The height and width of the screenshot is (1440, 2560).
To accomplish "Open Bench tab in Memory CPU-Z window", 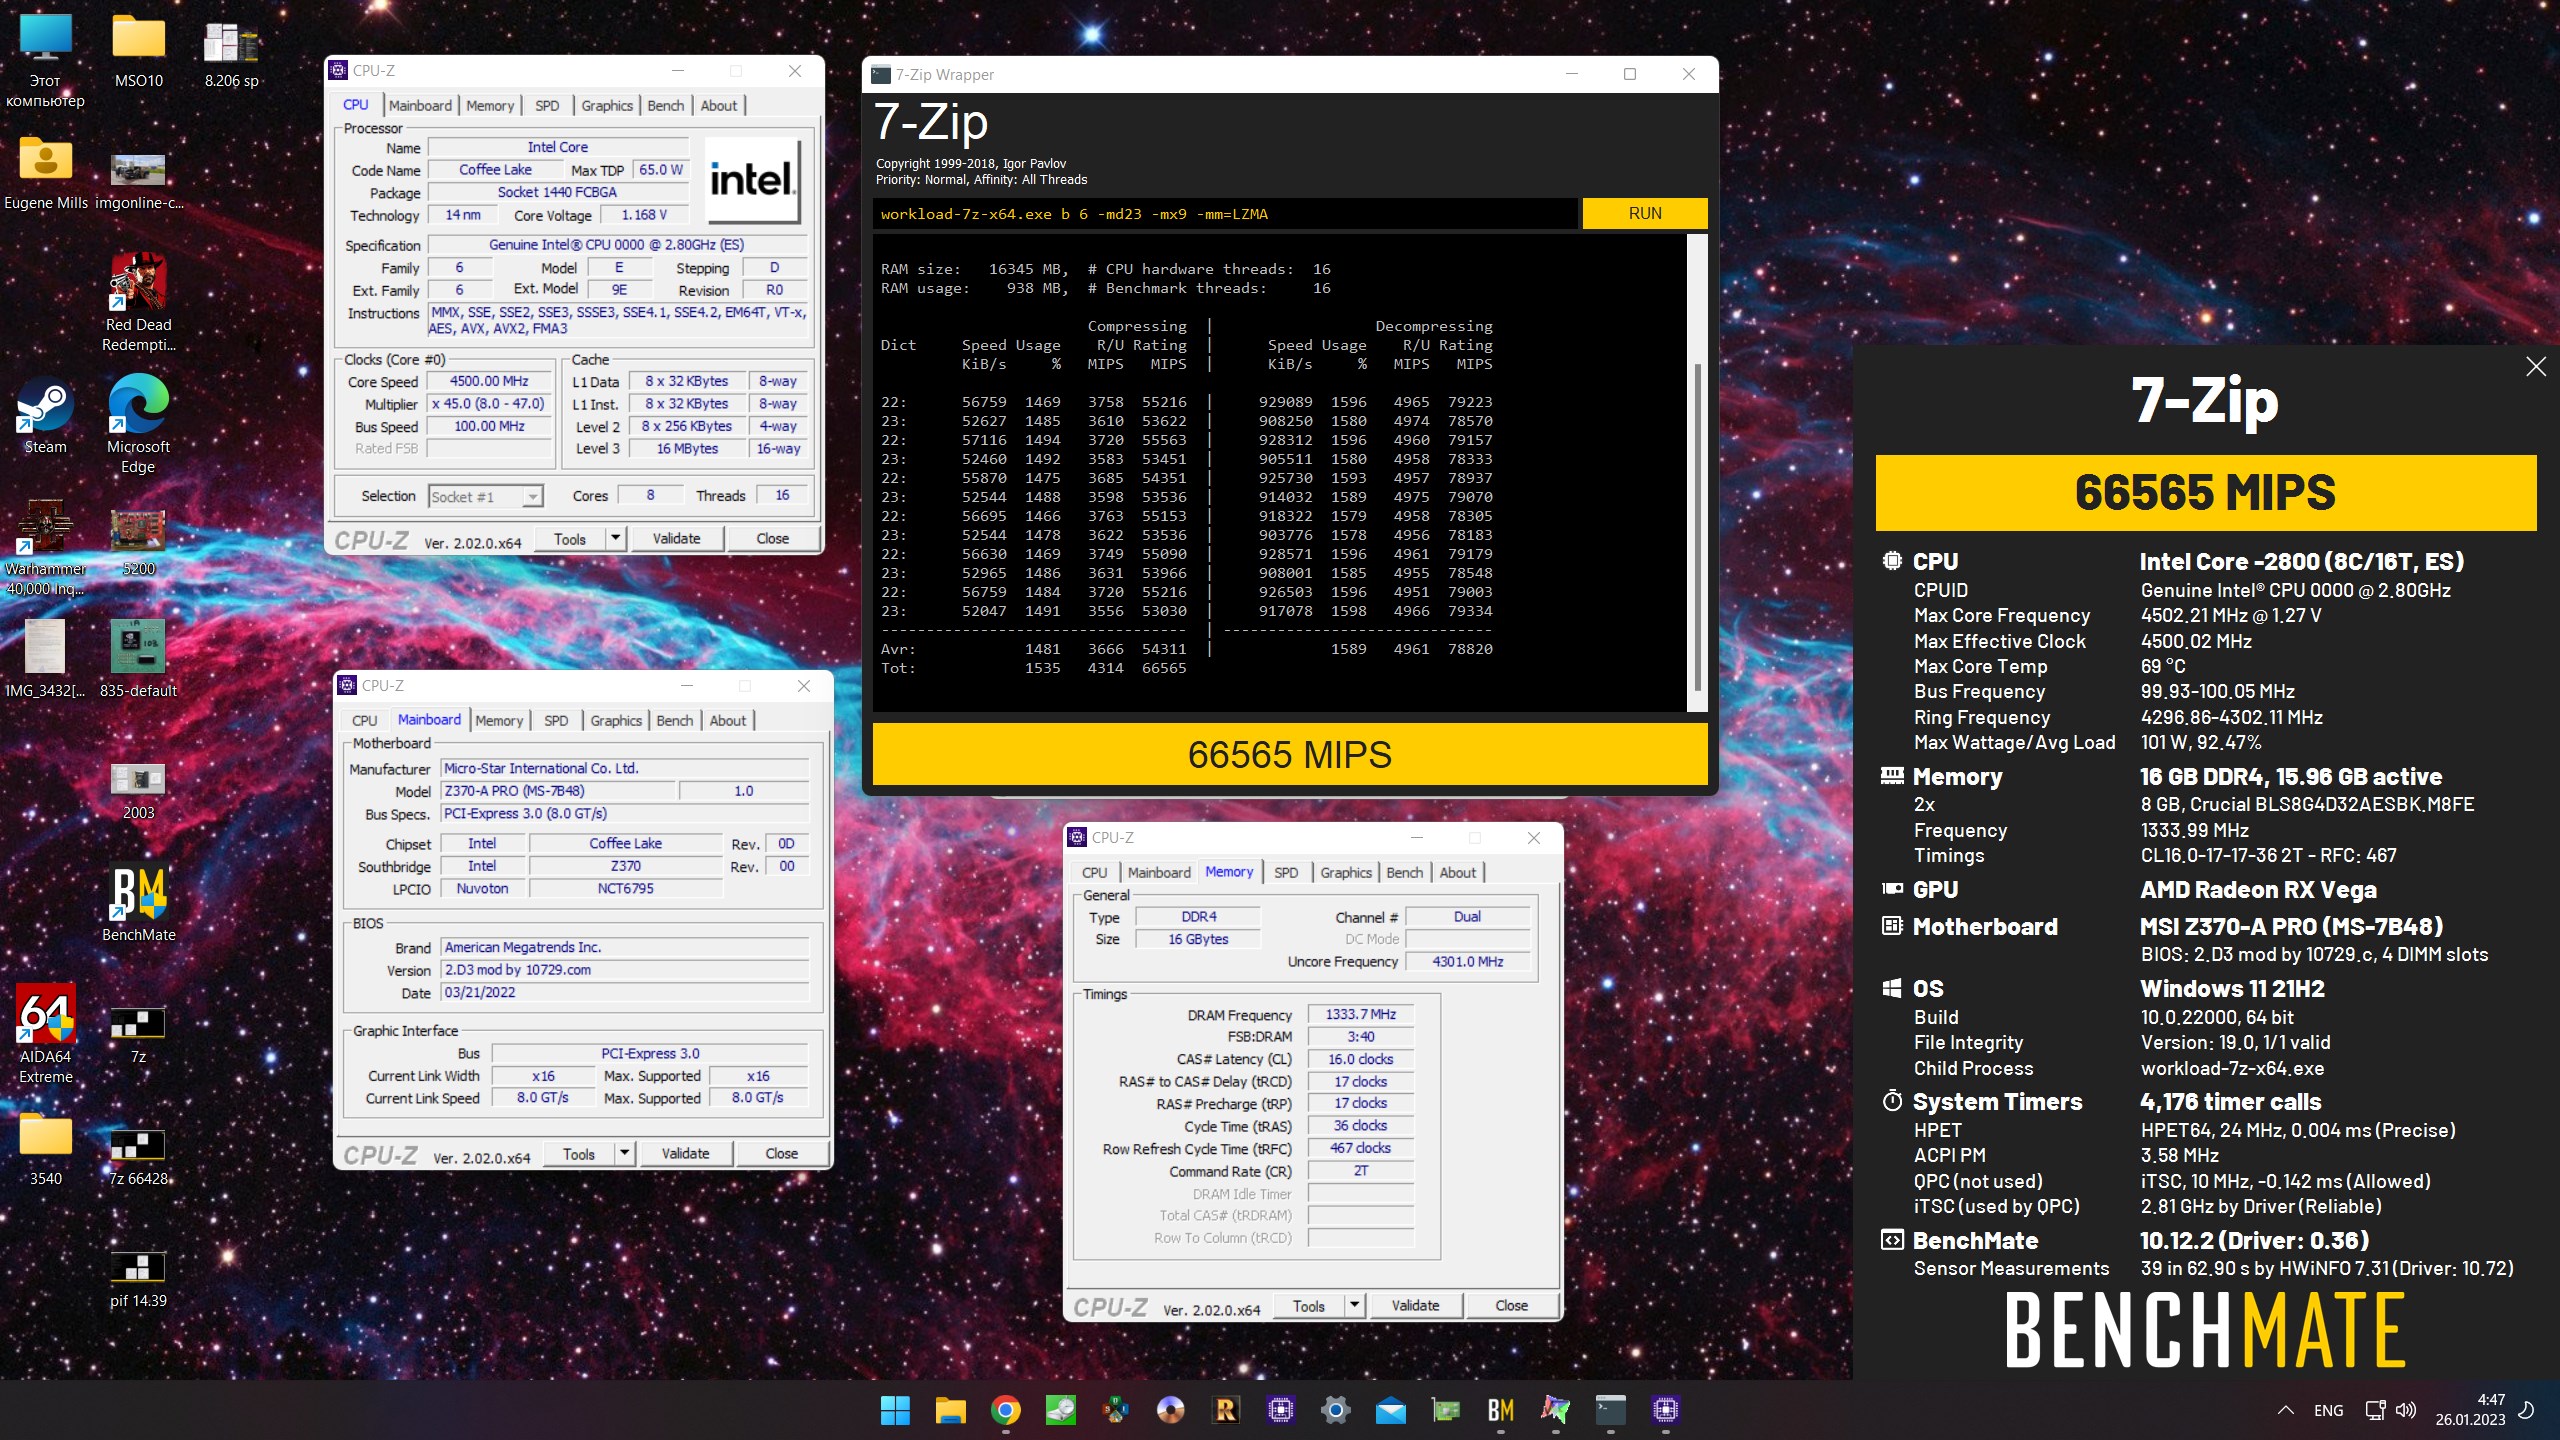I will (1404, 873).
